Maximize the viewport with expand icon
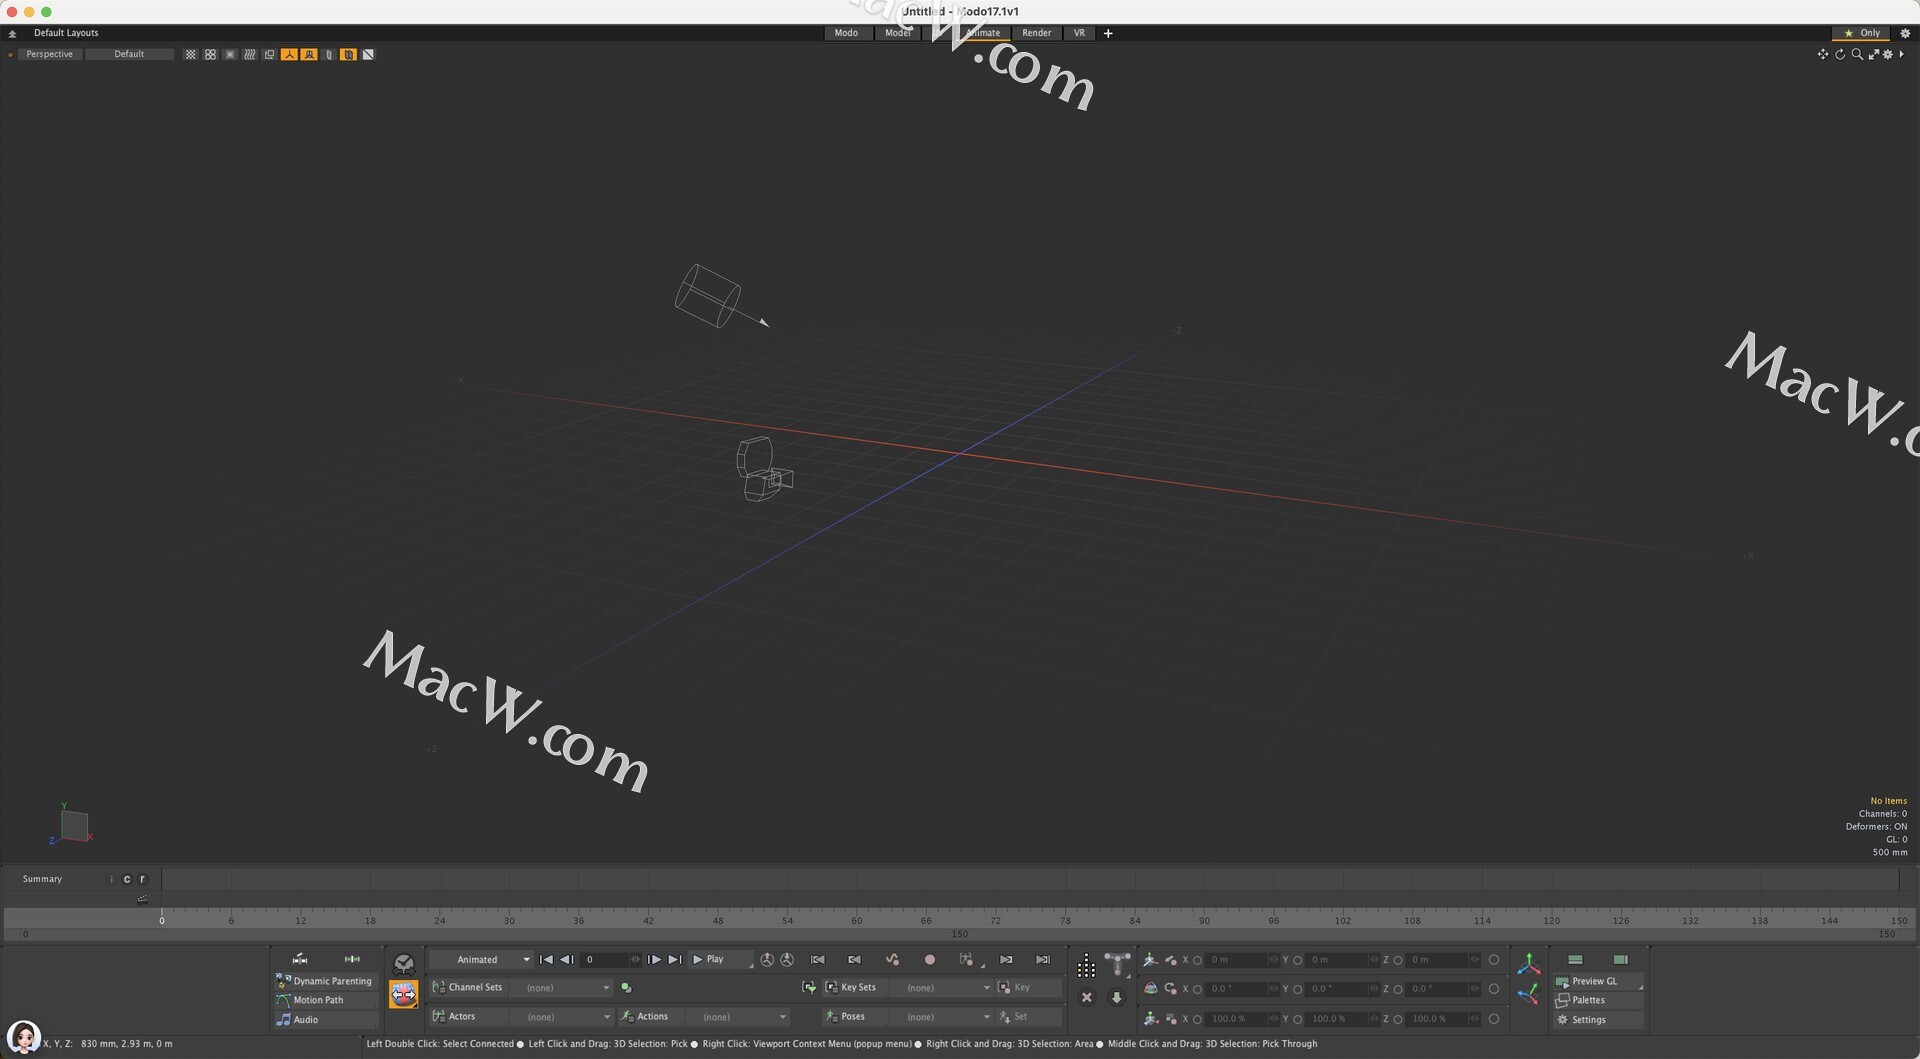This screenshot has height=1059, width=1920. (1873, 54)
